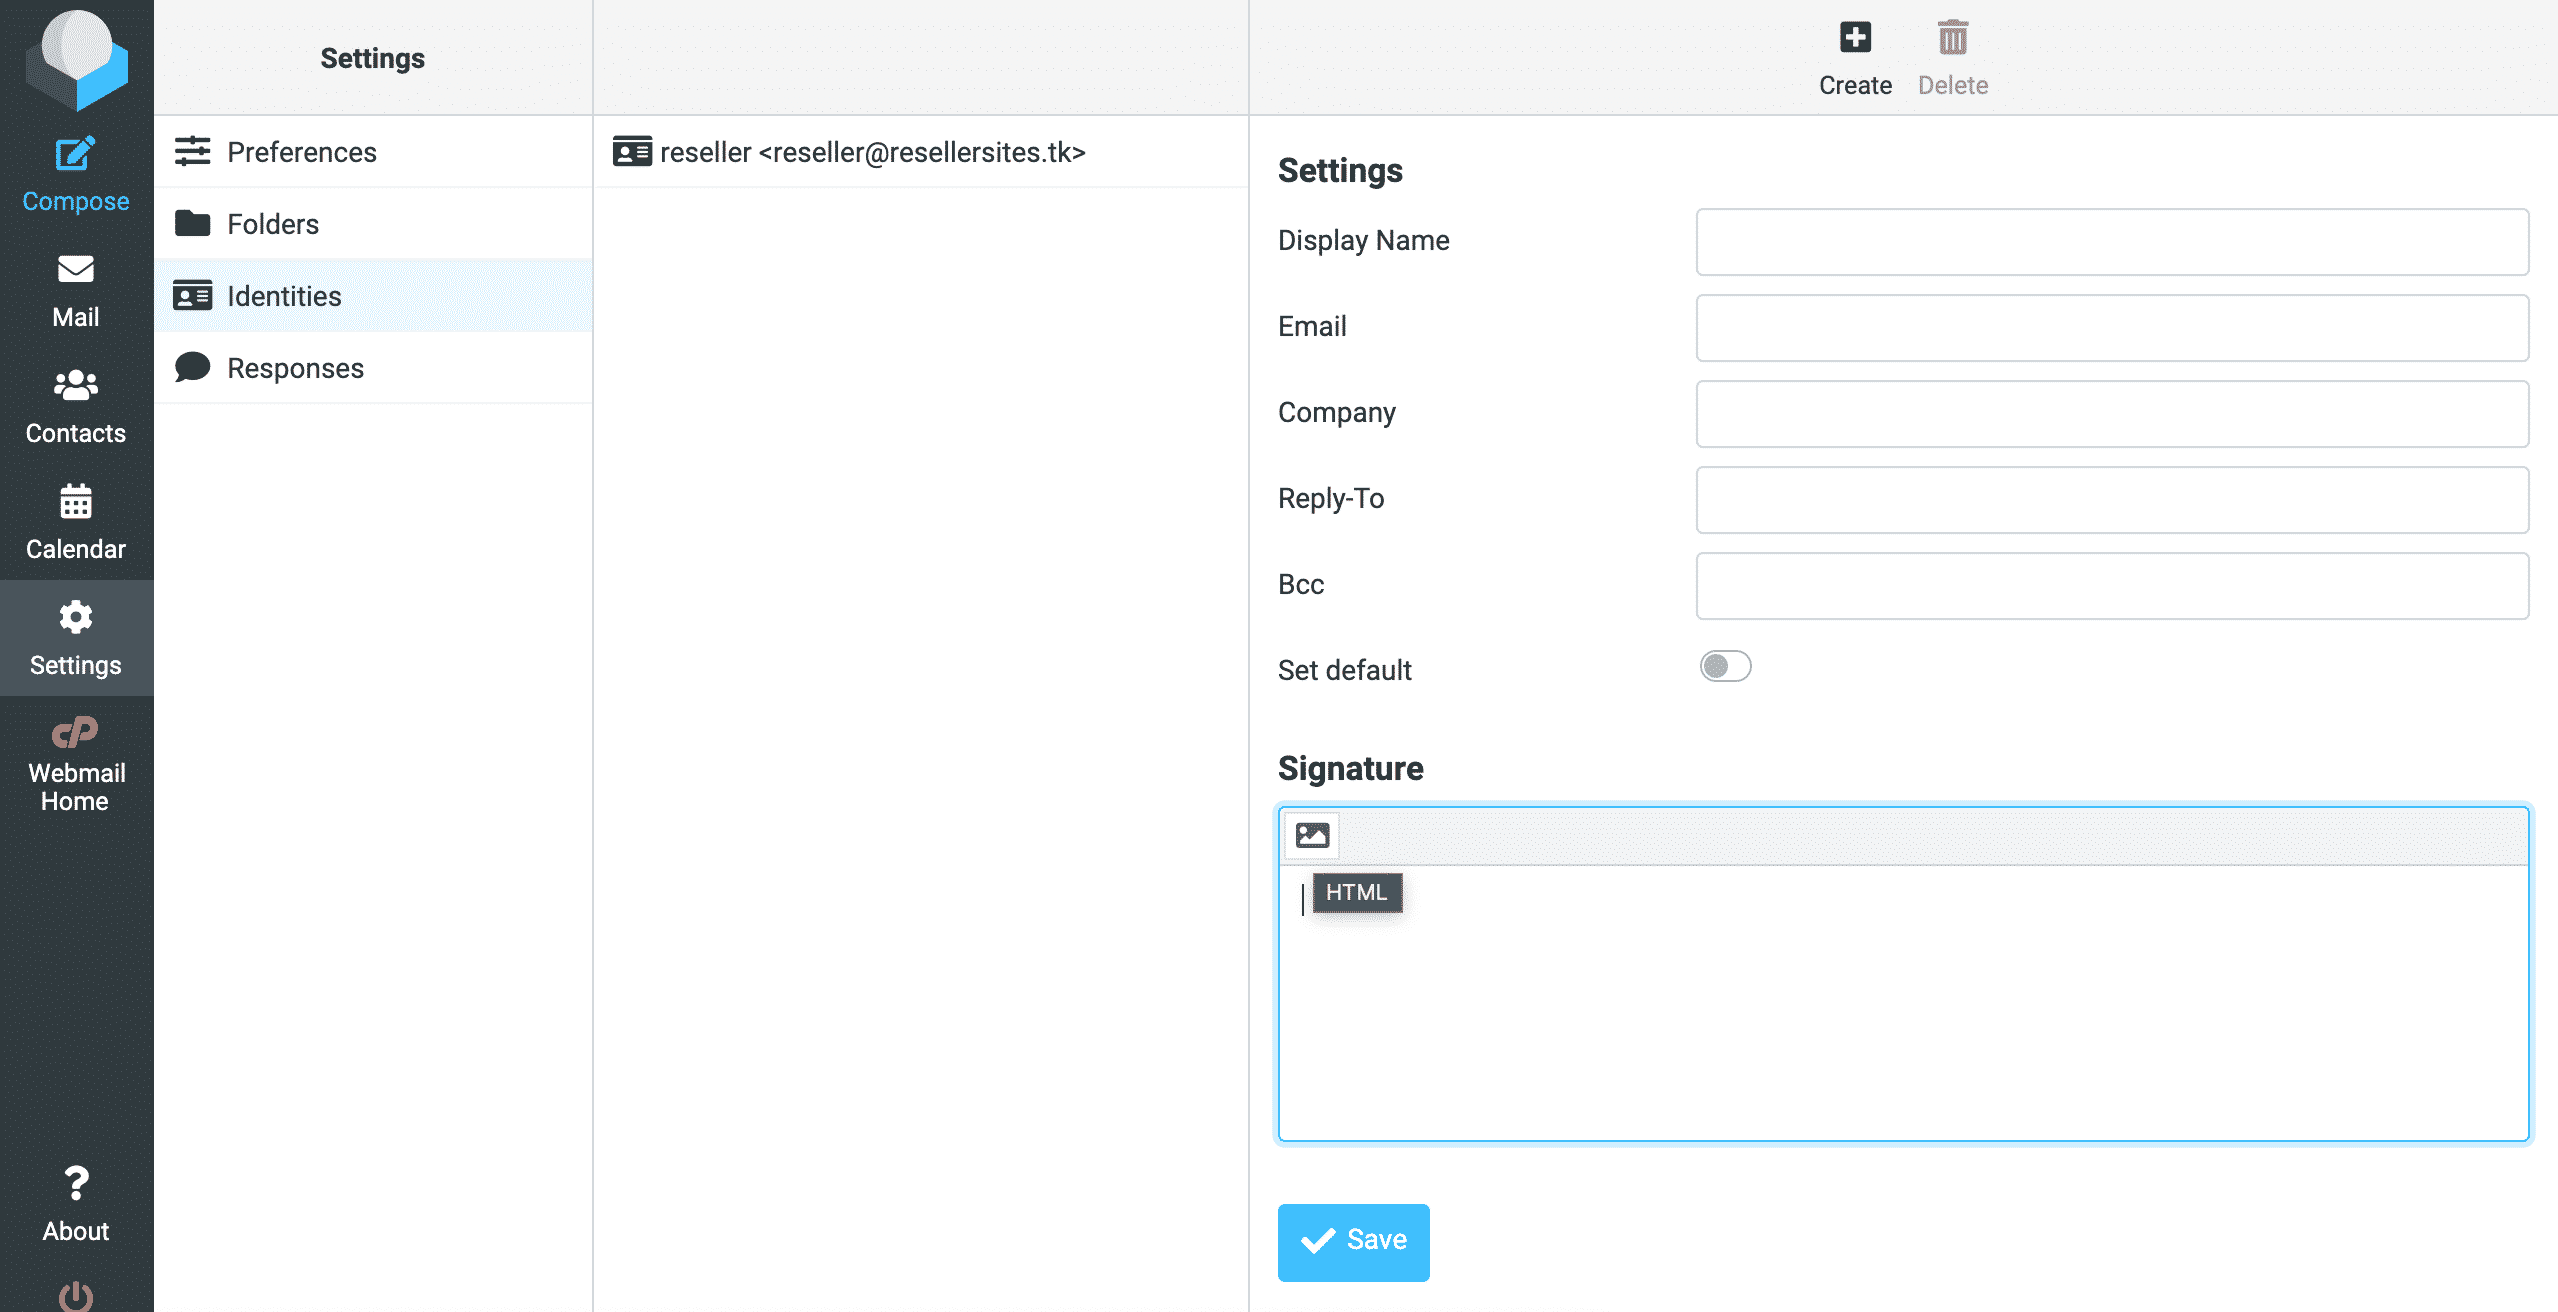Click the Bcc input field
2558x1312 pixels.
pos(2112,586)
